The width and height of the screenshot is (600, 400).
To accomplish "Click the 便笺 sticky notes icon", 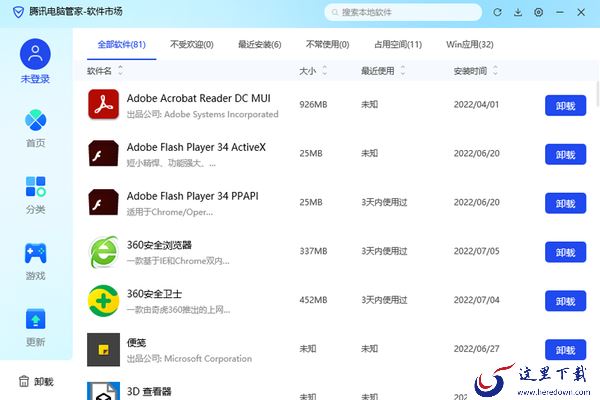I will click(103, 349).
